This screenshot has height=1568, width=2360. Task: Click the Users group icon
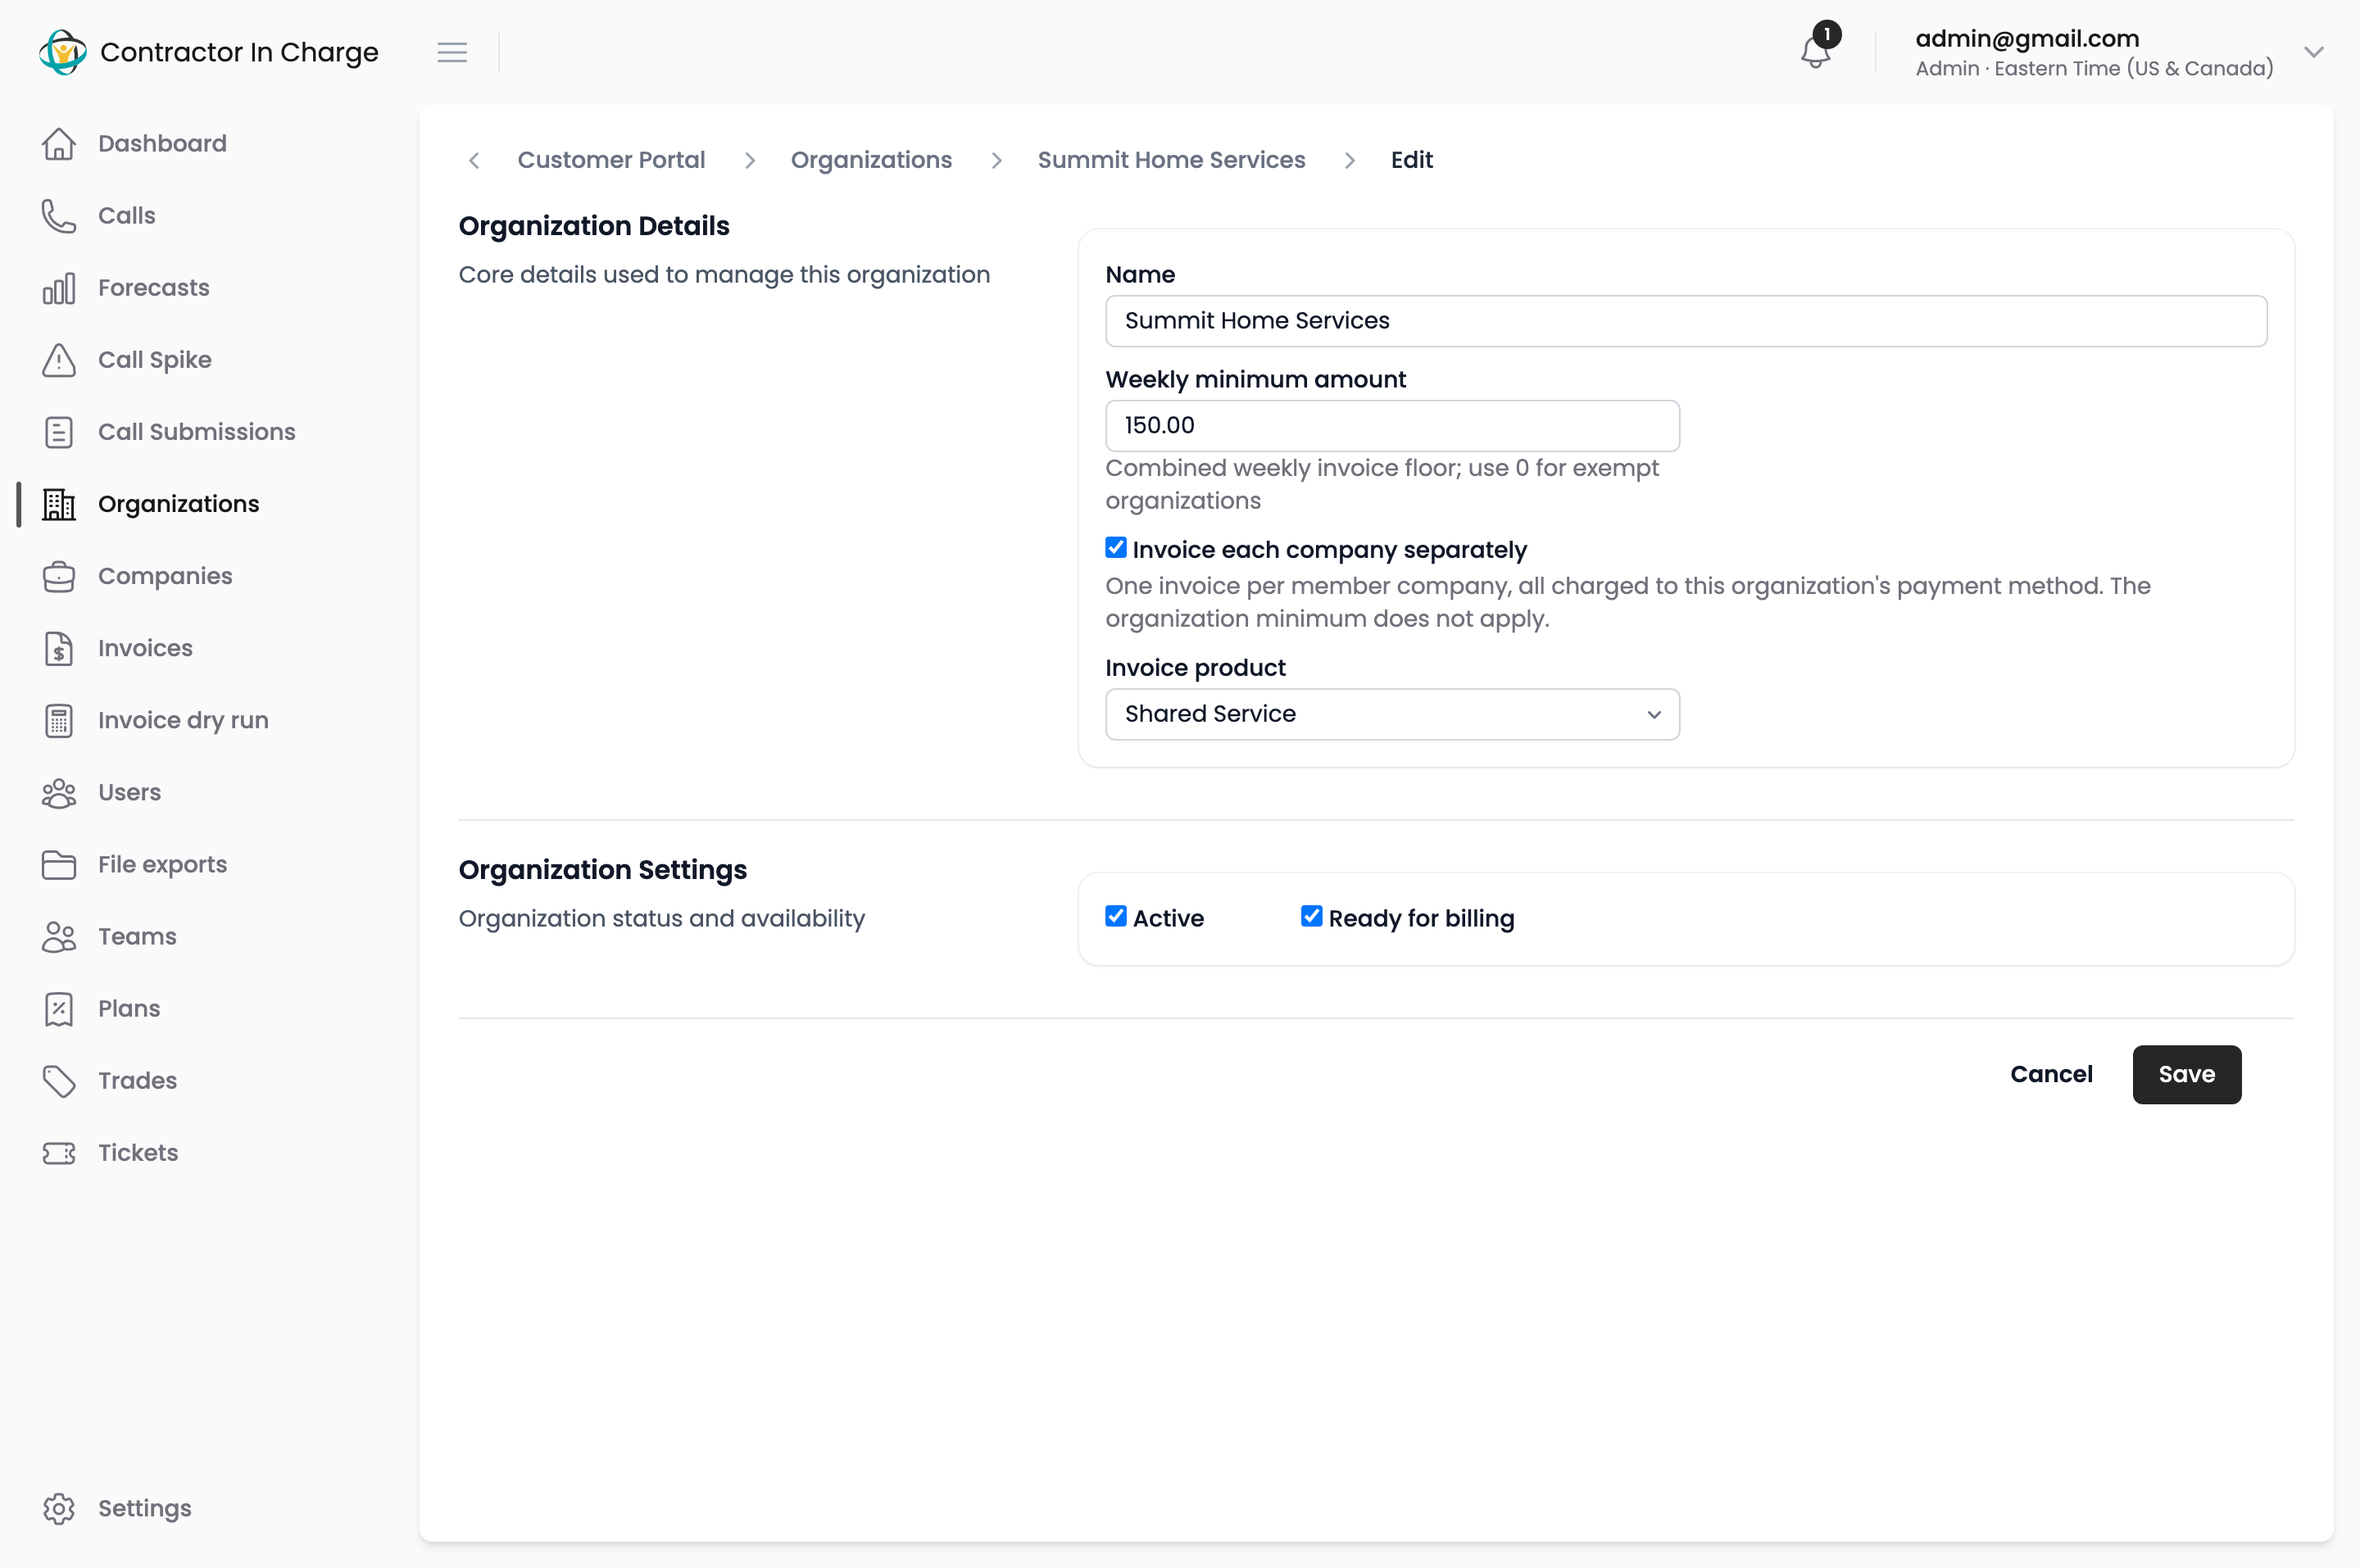(59, 792)
